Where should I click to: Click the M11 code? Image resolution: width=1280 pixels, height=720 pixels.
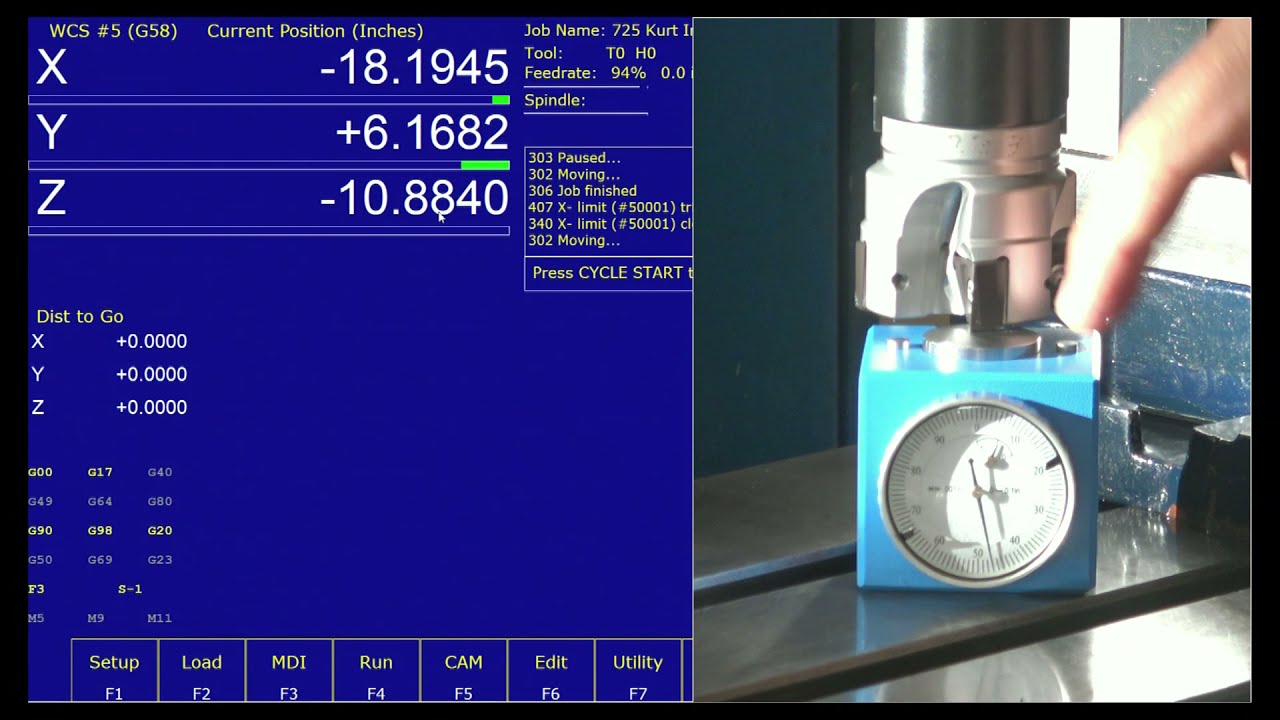click(160, 619)
